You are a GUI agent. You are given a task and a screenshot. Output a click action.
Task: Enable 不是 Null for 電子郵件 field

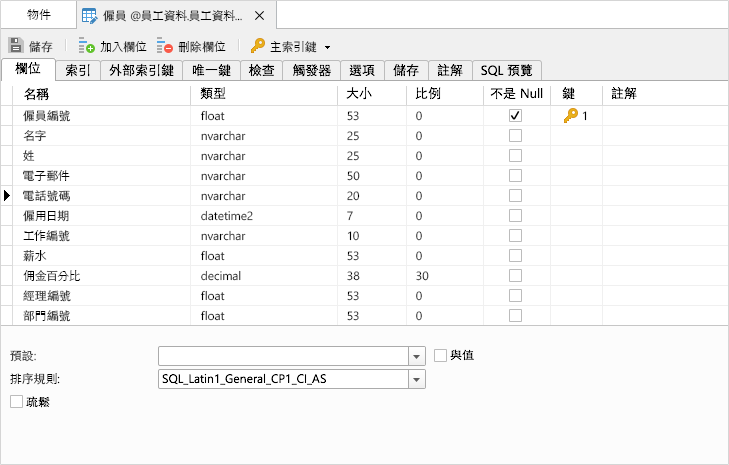coord(515,176)
